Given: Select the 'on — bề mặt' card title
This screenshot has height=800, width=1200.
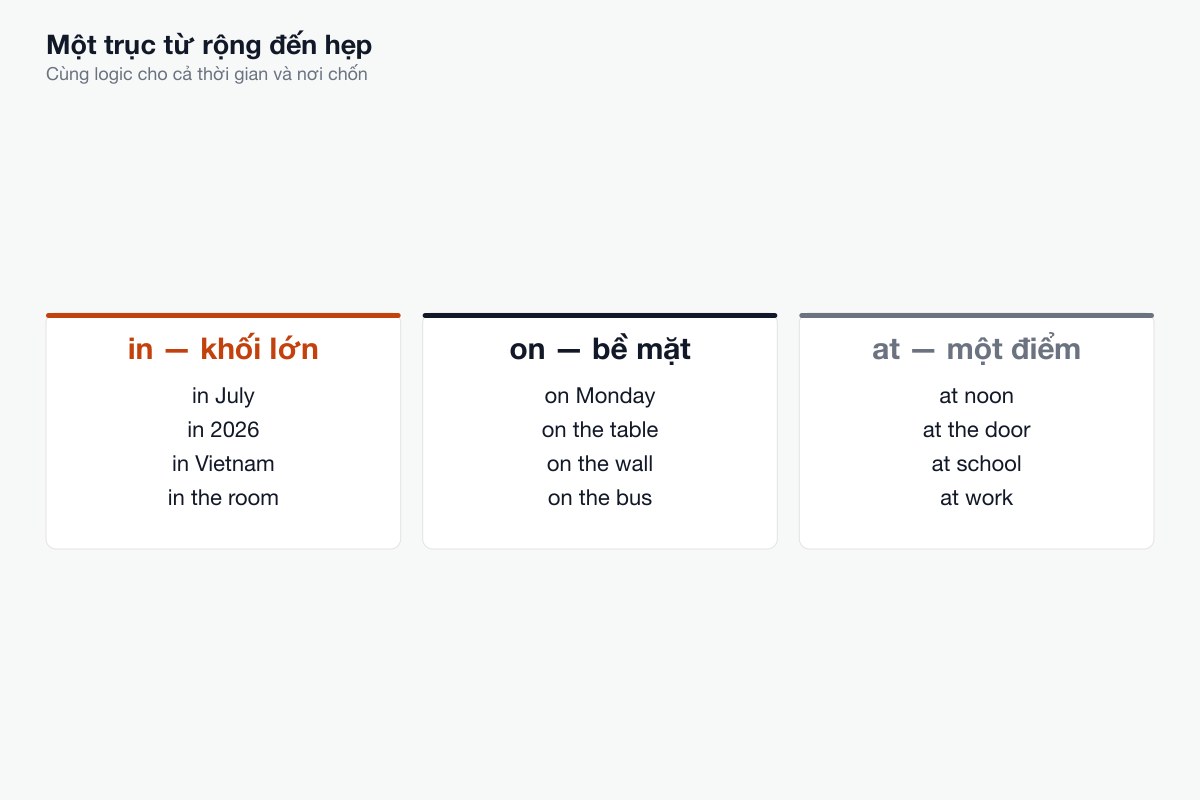Looking at the screenshot, I should [x=600, y=349].
